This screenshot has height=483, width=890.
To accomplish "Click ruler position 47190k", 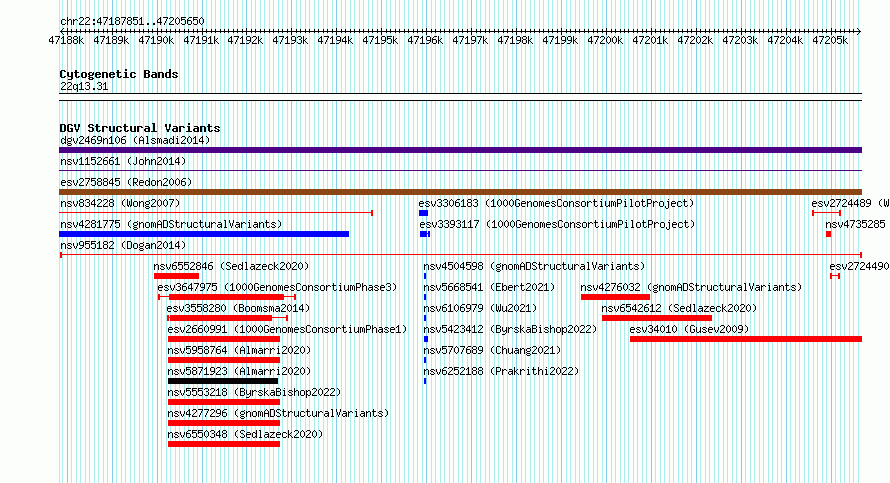I will click(x=156, y=40).
